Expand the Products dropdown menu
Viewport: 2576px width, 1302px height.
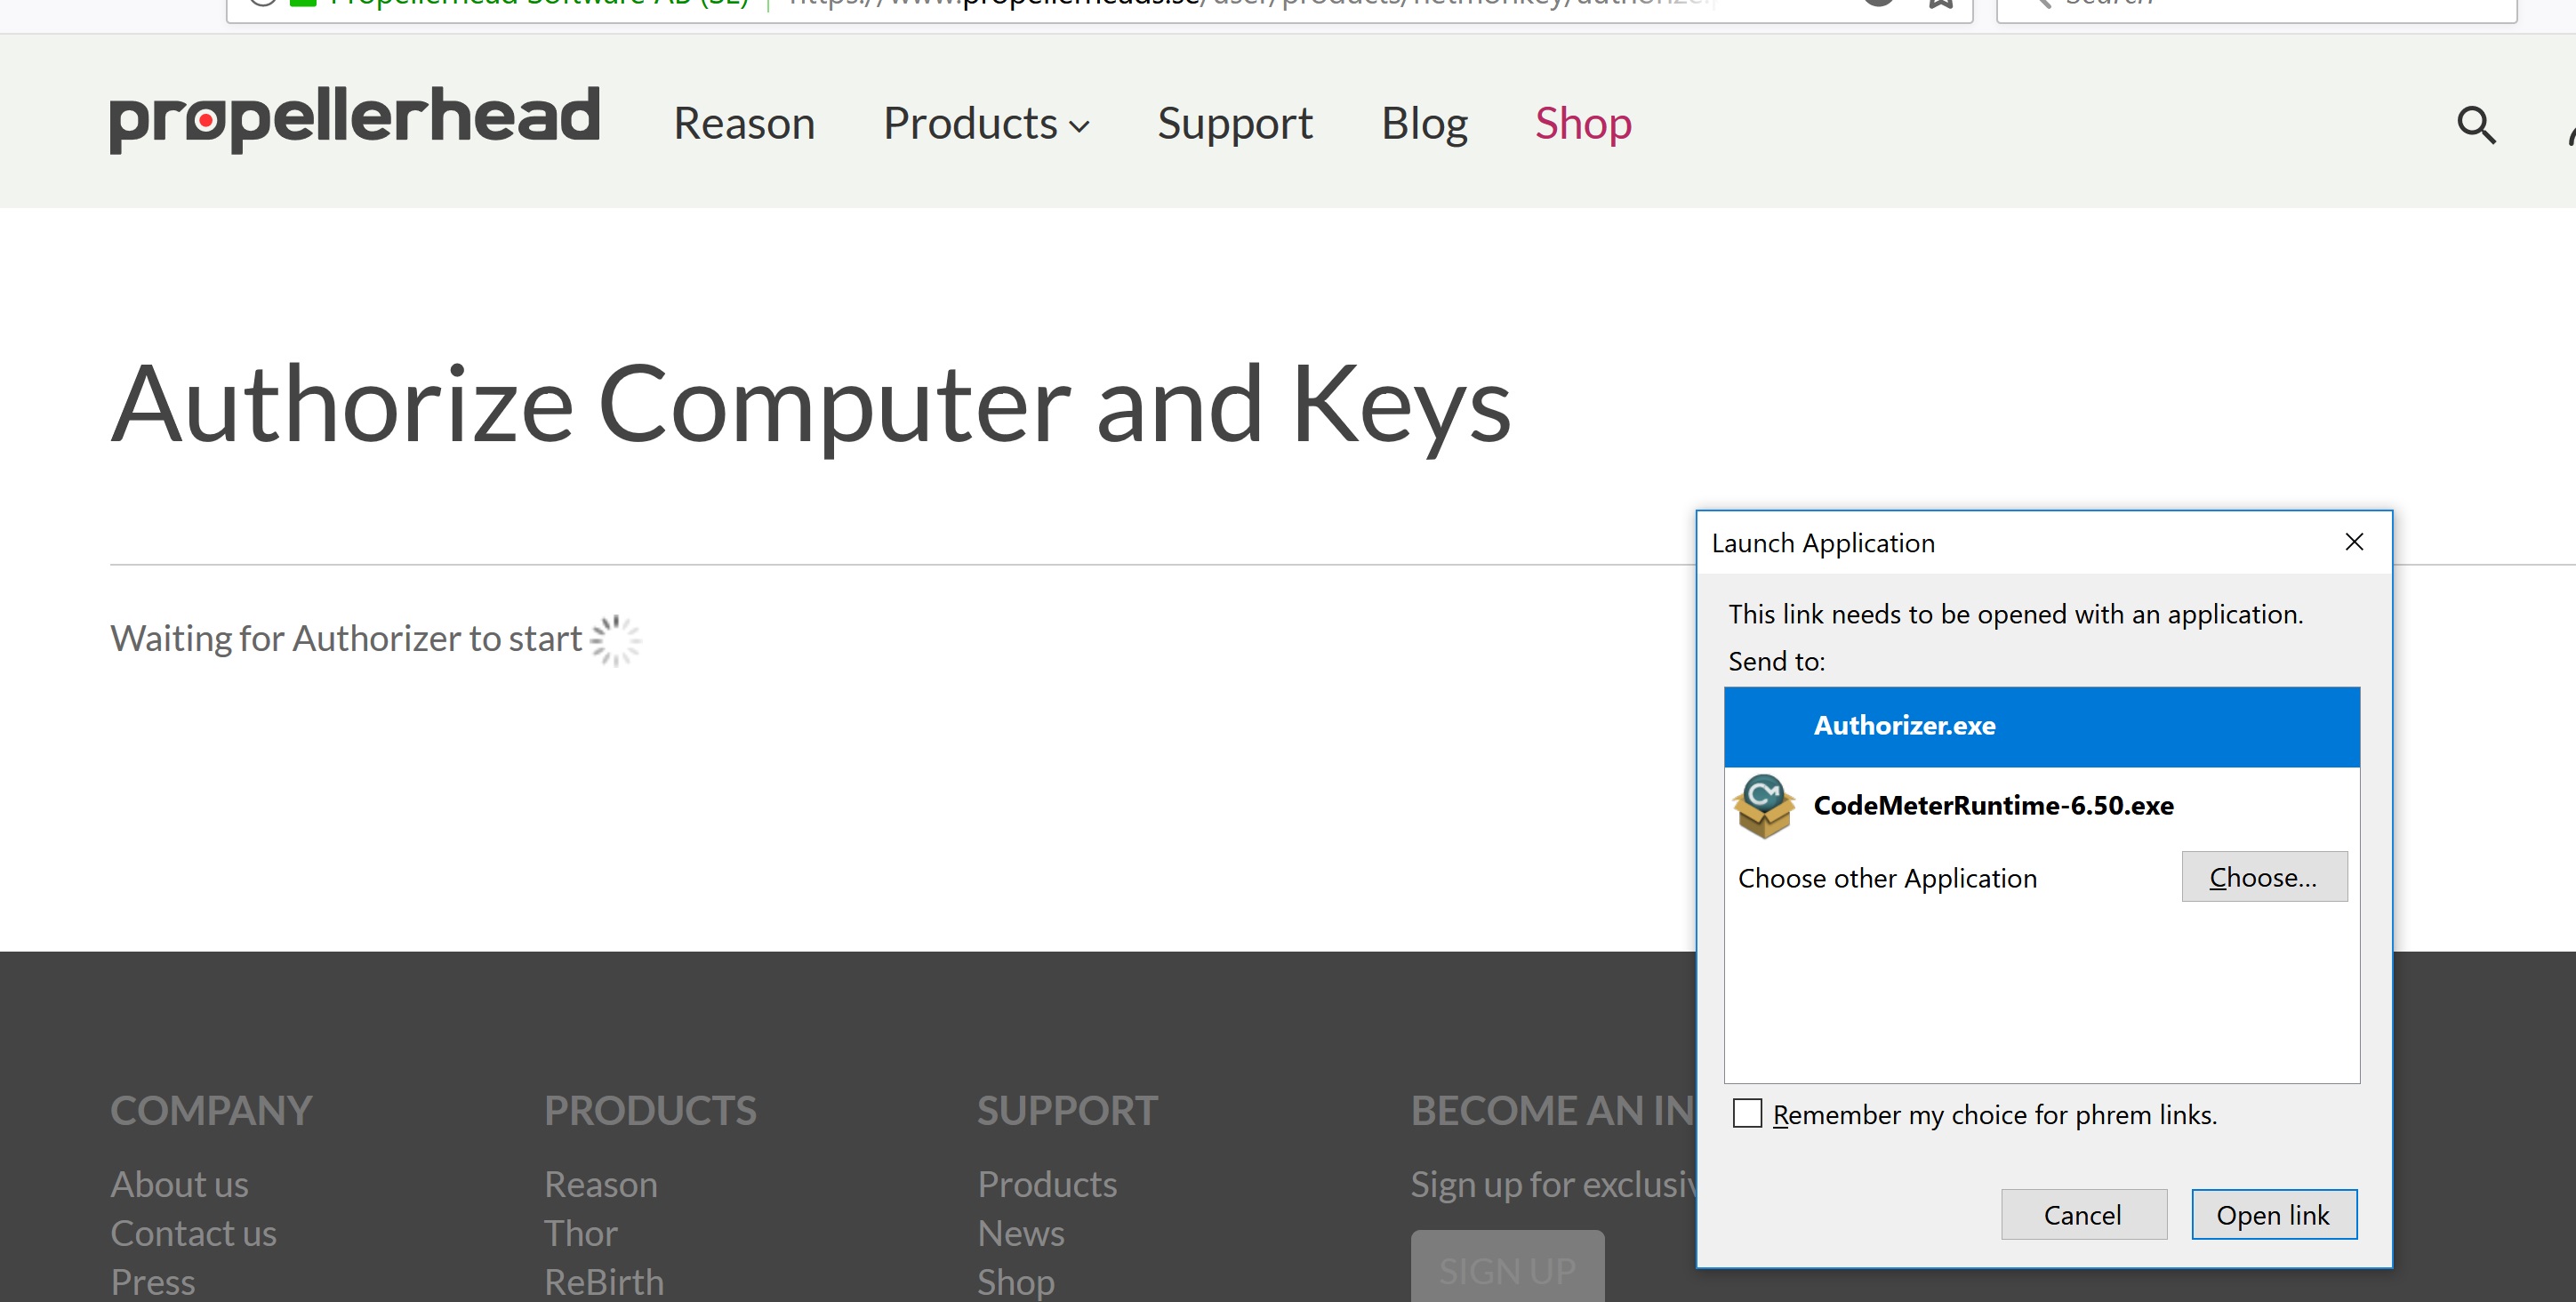point(986,124)
